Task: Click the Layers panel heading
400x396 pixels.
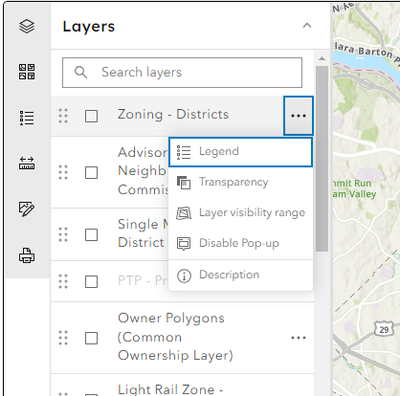Action: pyautogui.click(x=89, y=26)
